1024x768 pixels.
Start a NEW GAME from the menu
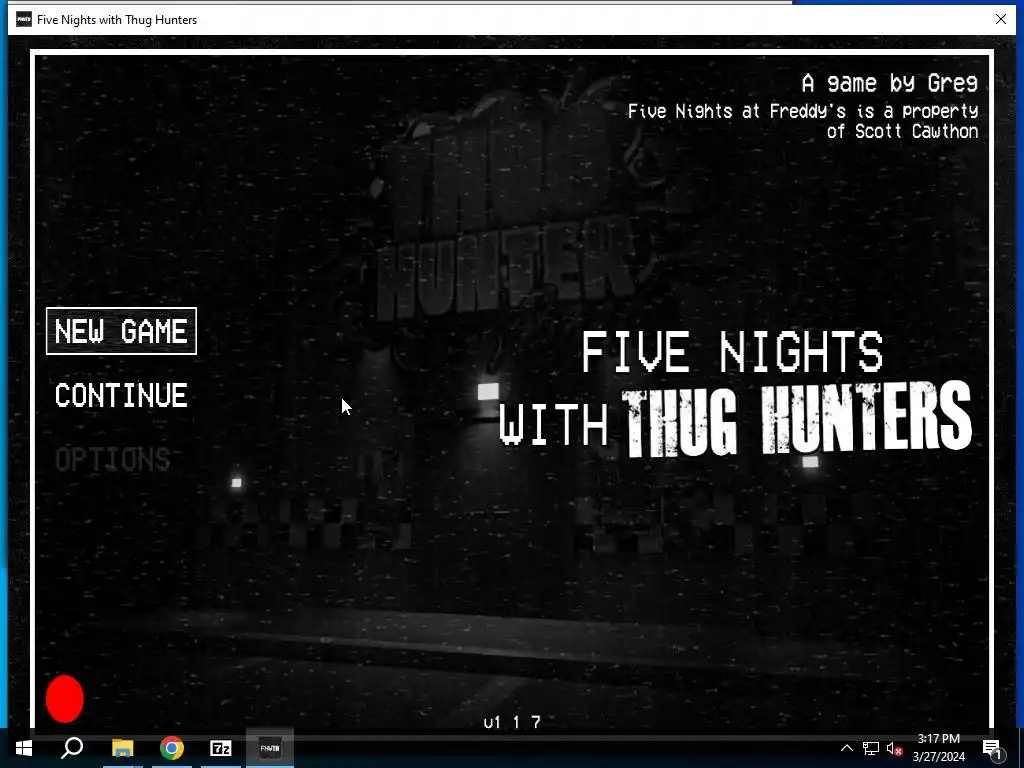[x=121, y=331]
